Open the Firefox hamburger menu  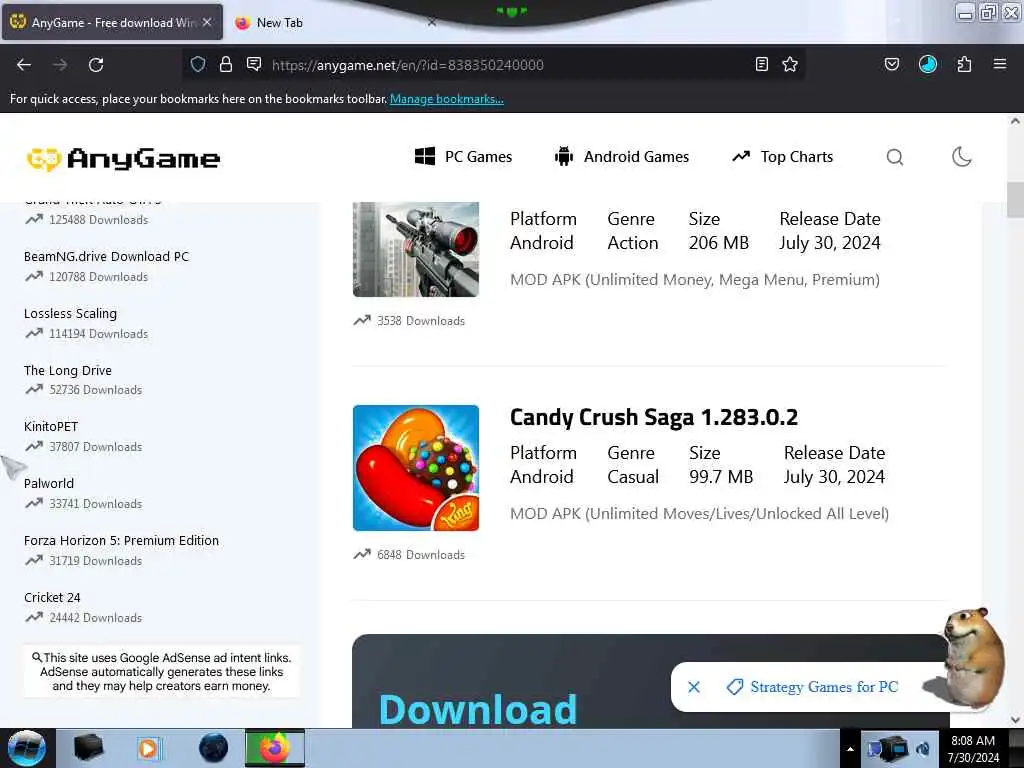click(x=1000, y=64)
